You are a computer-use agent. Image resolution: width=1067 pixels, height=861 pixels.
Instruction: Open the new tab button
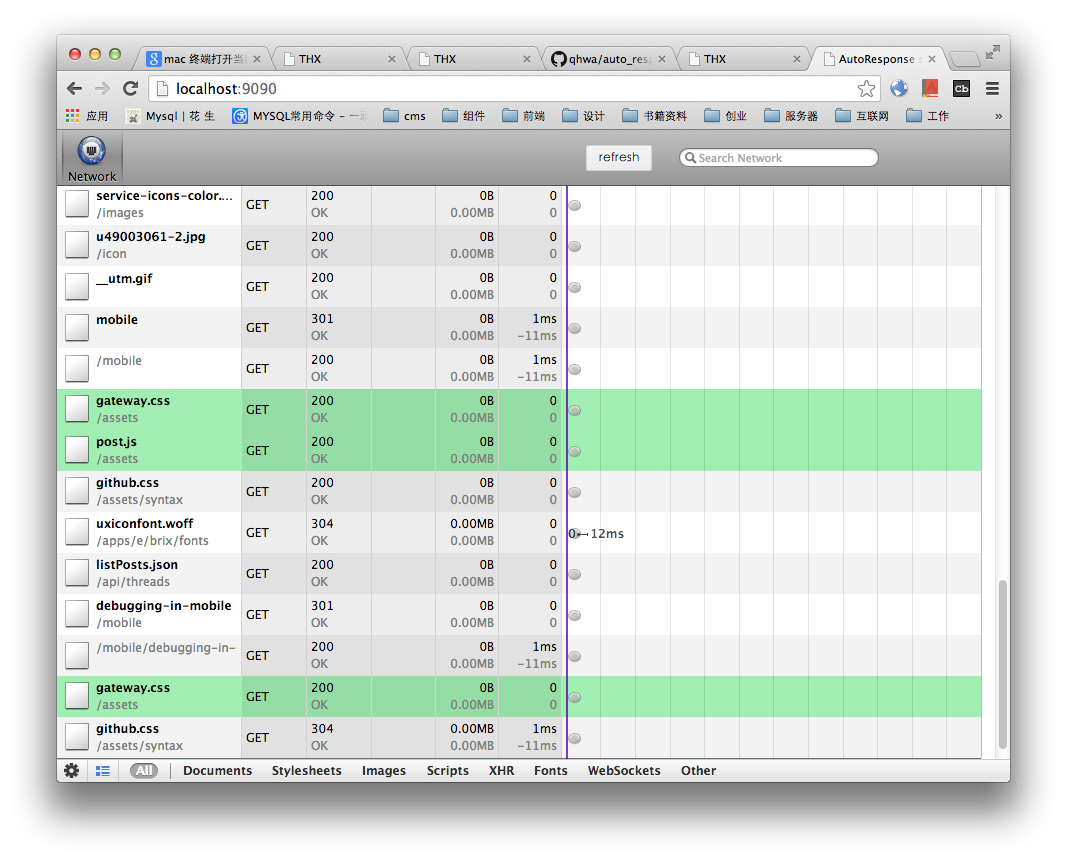[x=964, y=59]
